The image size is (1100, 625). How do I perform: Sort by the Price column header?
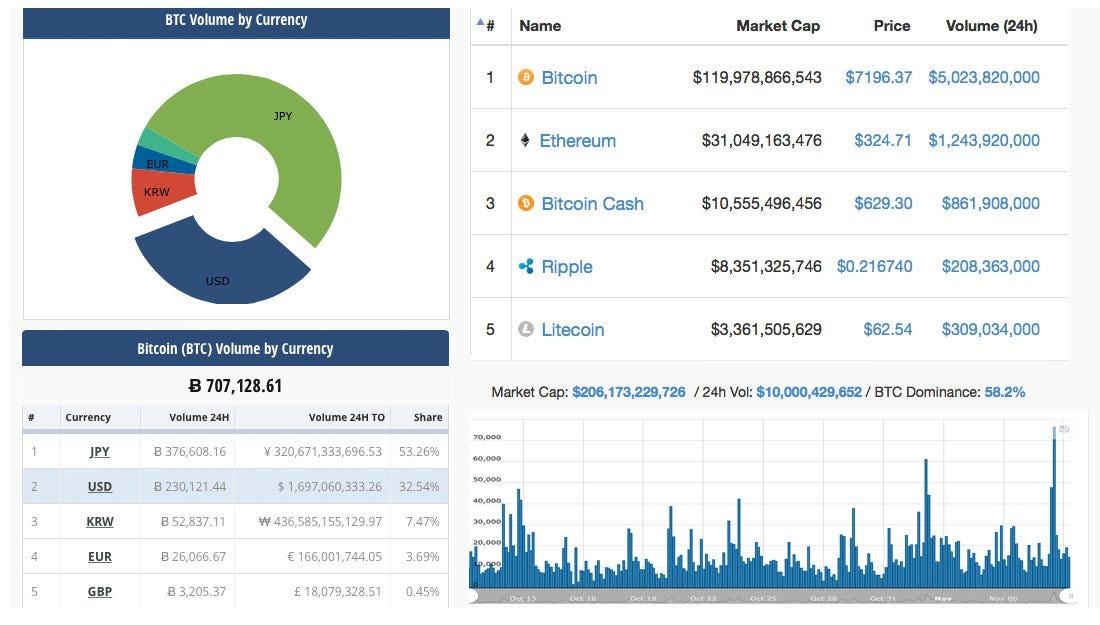[x=892, y=26]
